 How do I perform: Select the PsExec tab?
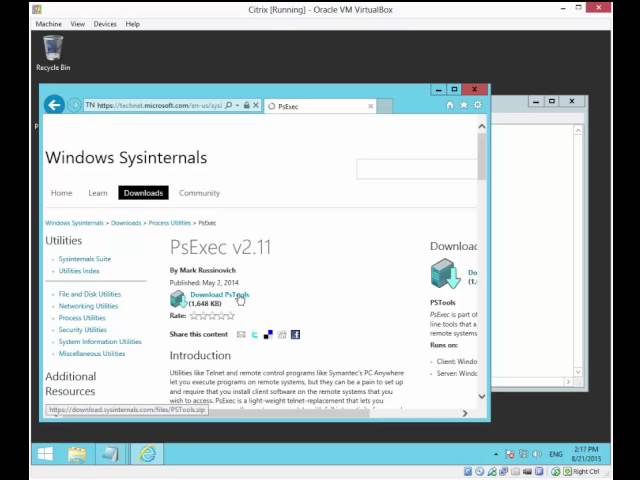point(320,106)
